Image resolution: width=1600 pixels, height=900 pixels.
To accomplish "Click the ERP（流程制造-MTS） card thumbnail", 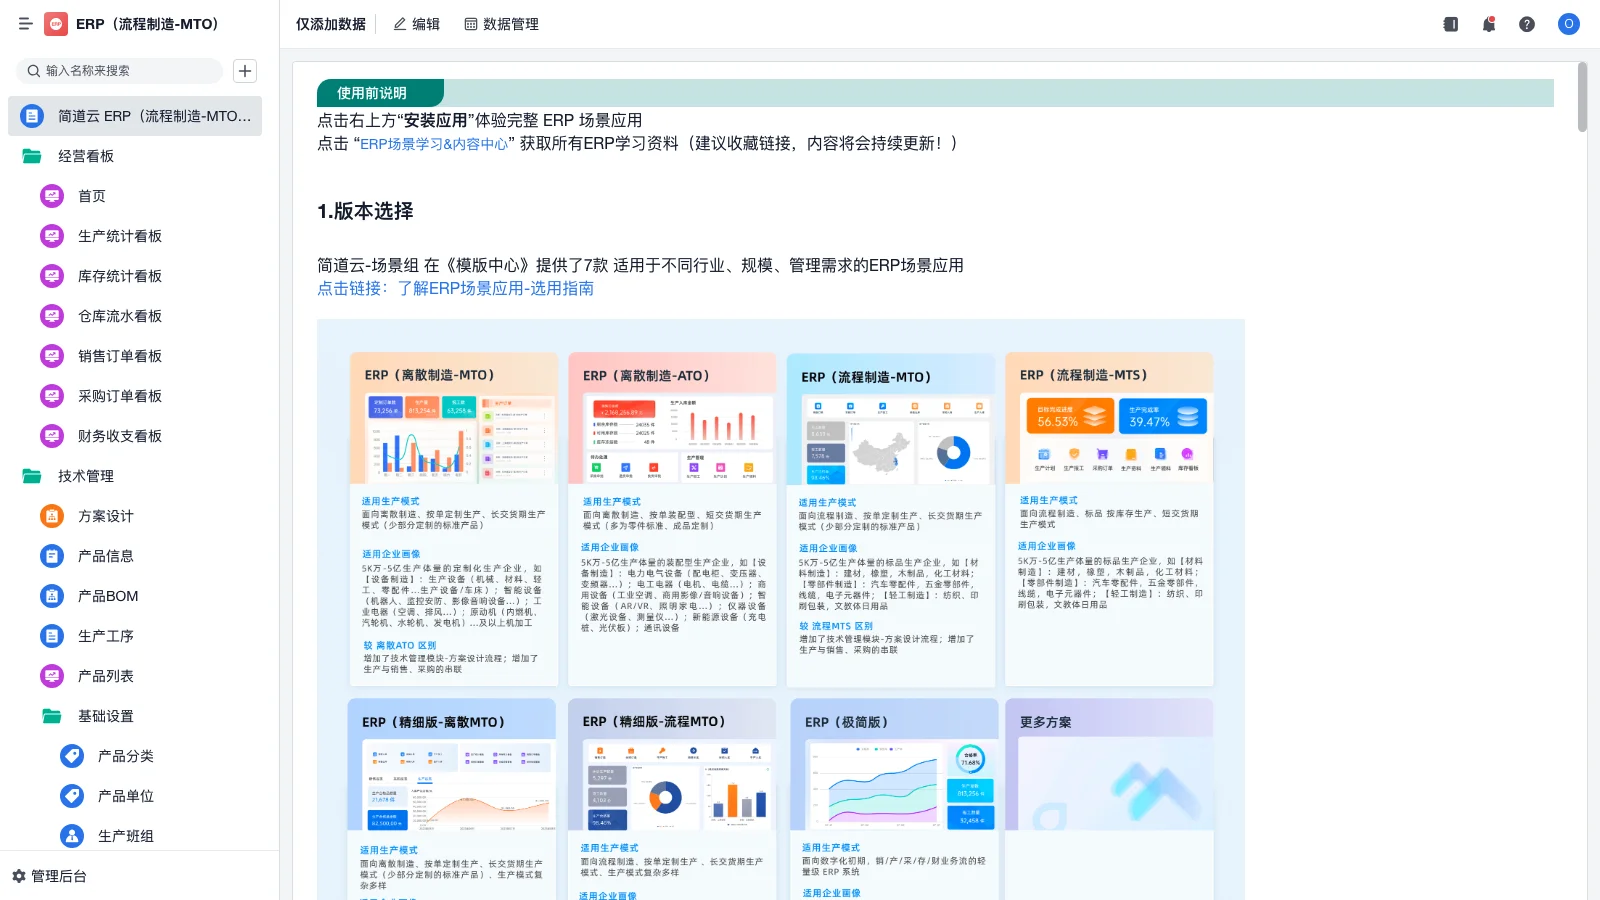I will pyautogui.click(x=1109, y=519).
